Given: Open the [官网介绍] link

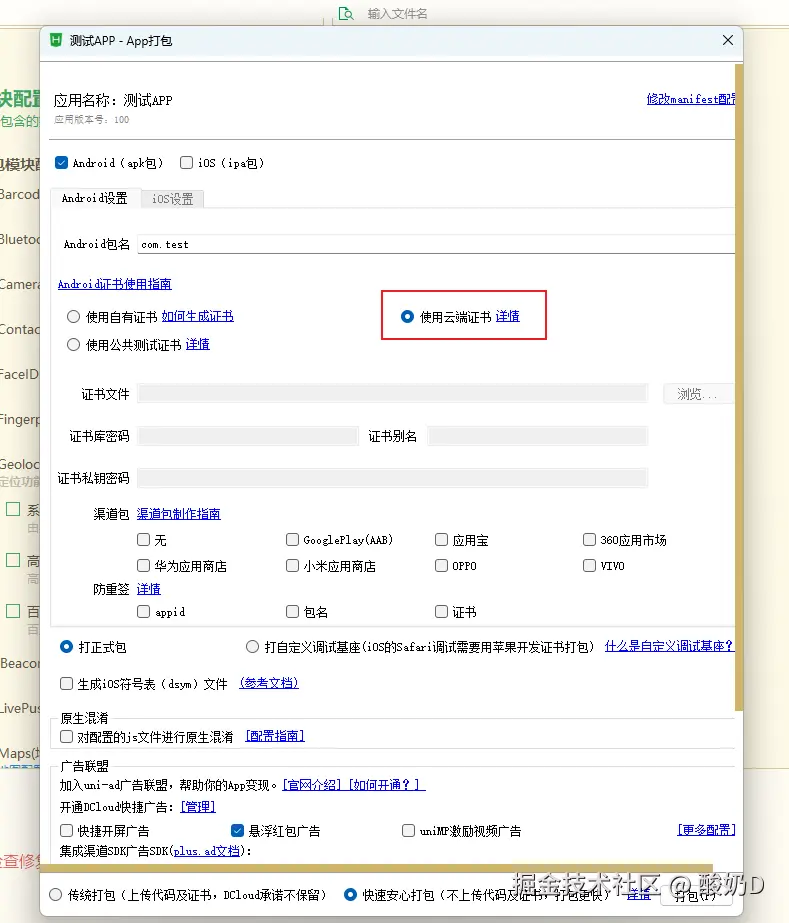Looking at the screenshot, I should coord(312,785).
